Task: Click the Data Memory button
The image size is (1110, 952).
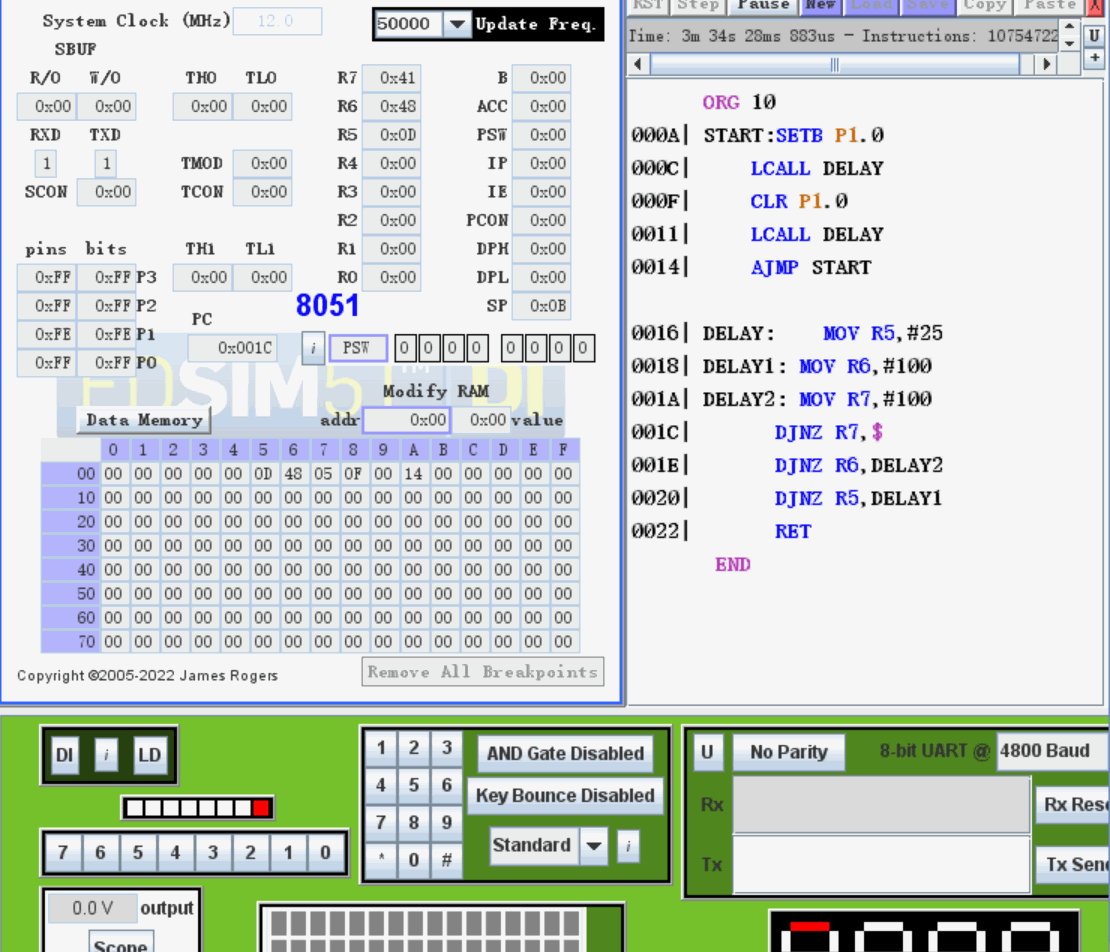Action: pos(144,420)
